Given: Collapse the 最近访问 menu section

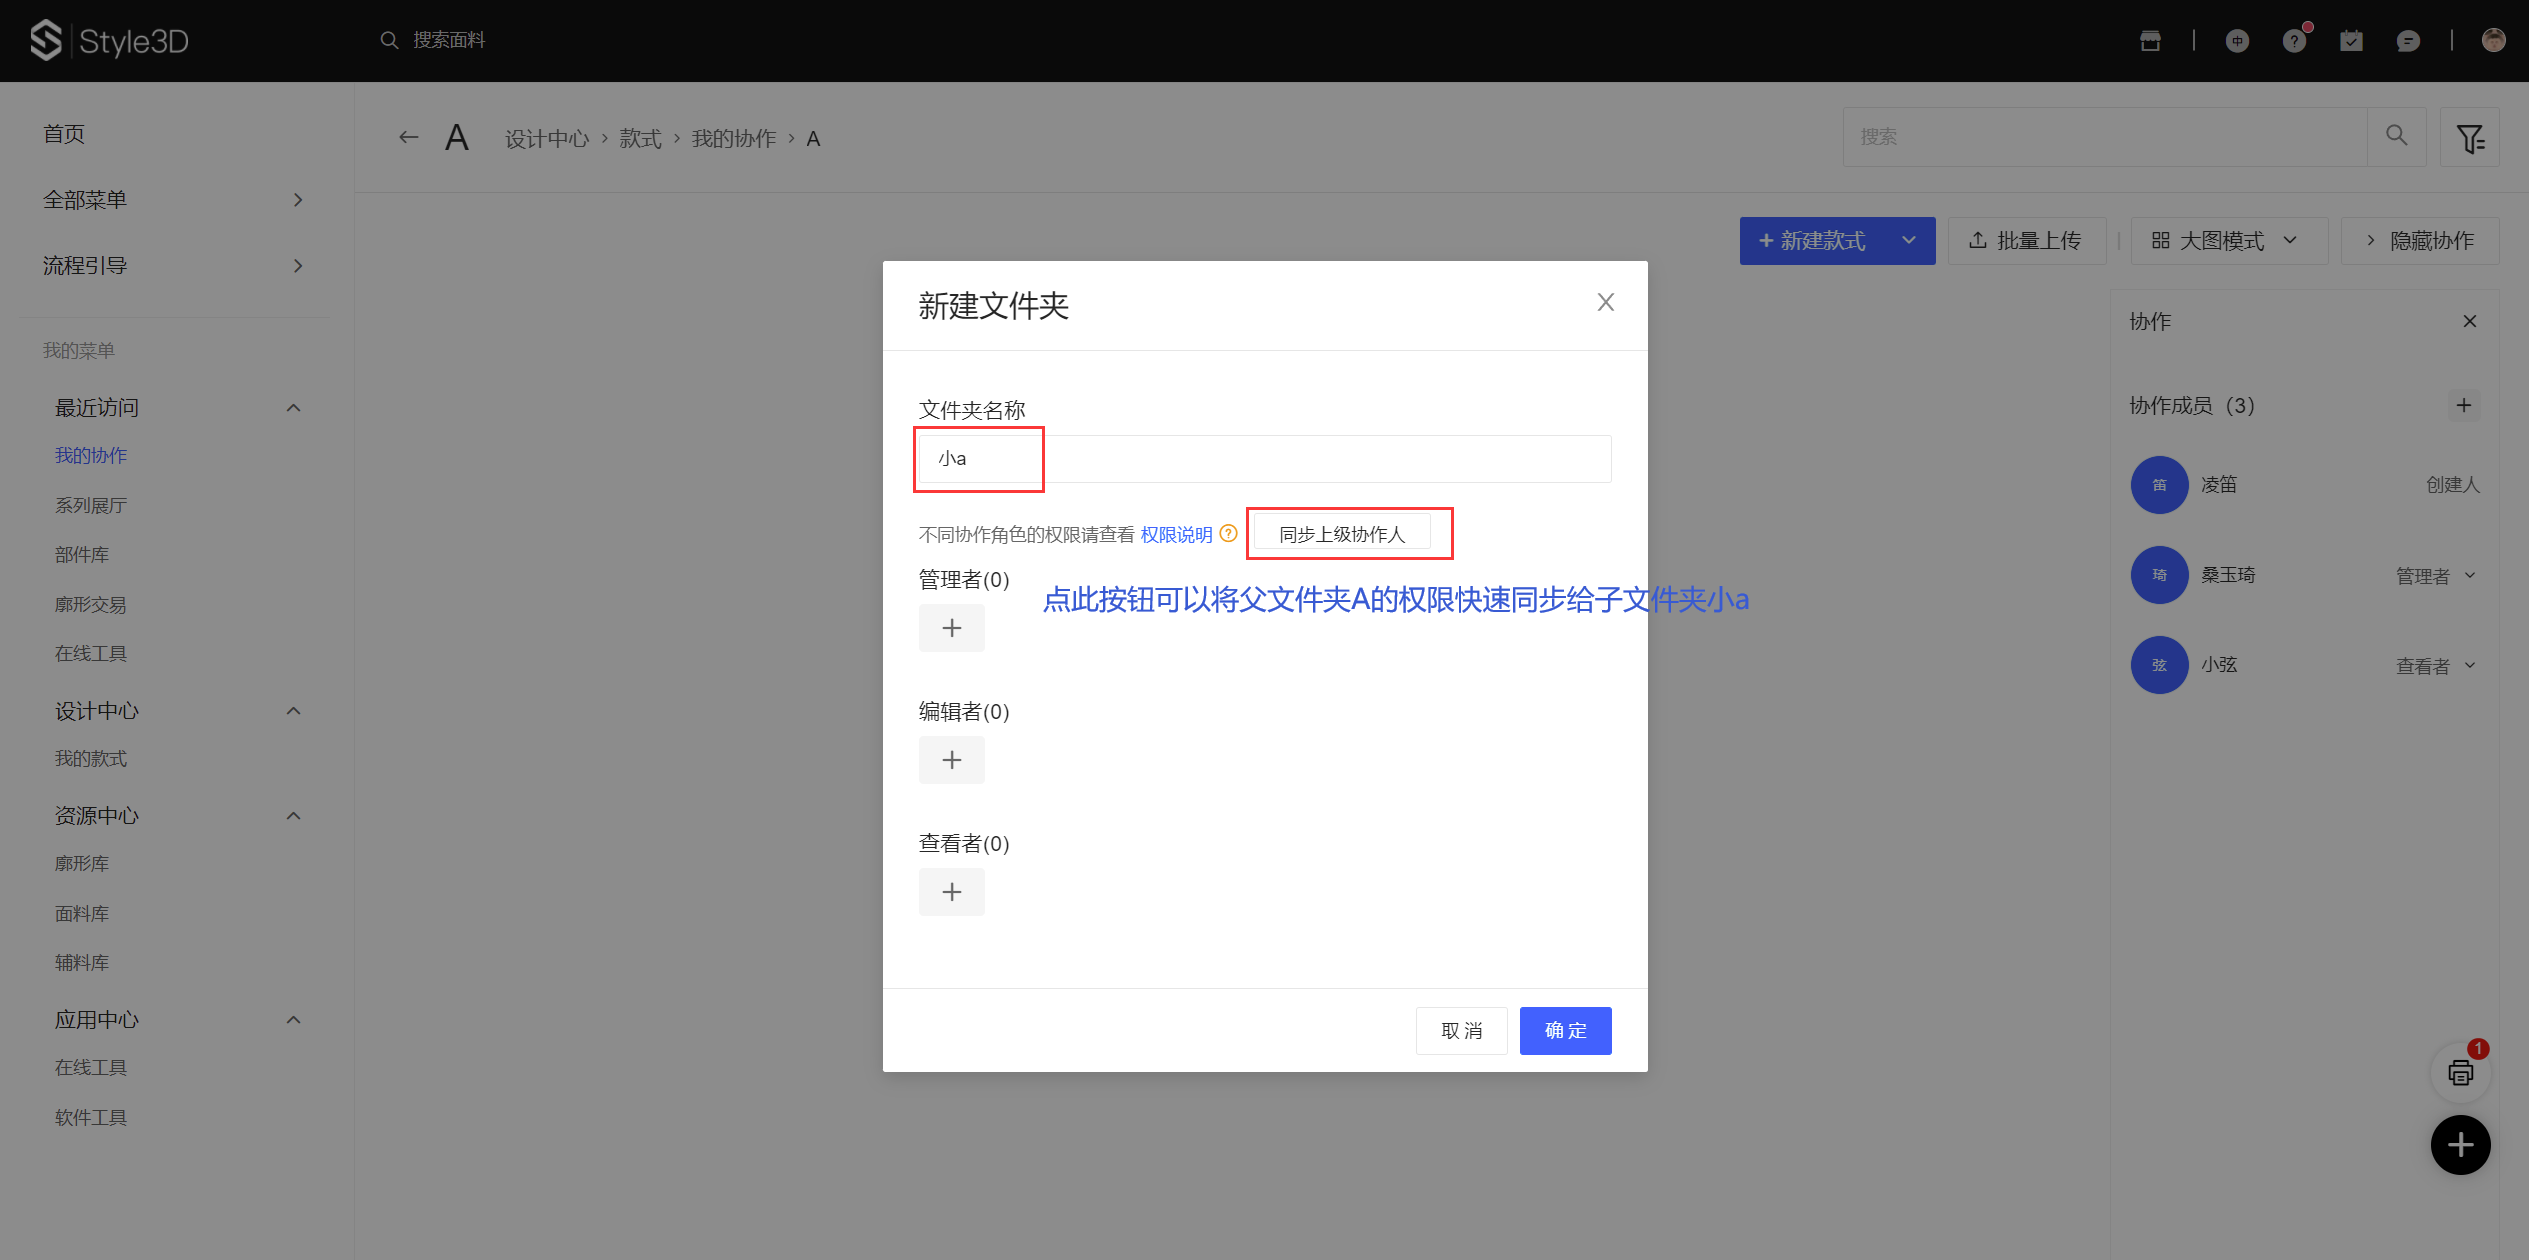Looking at the screenshot, I should tap(293, 408).
